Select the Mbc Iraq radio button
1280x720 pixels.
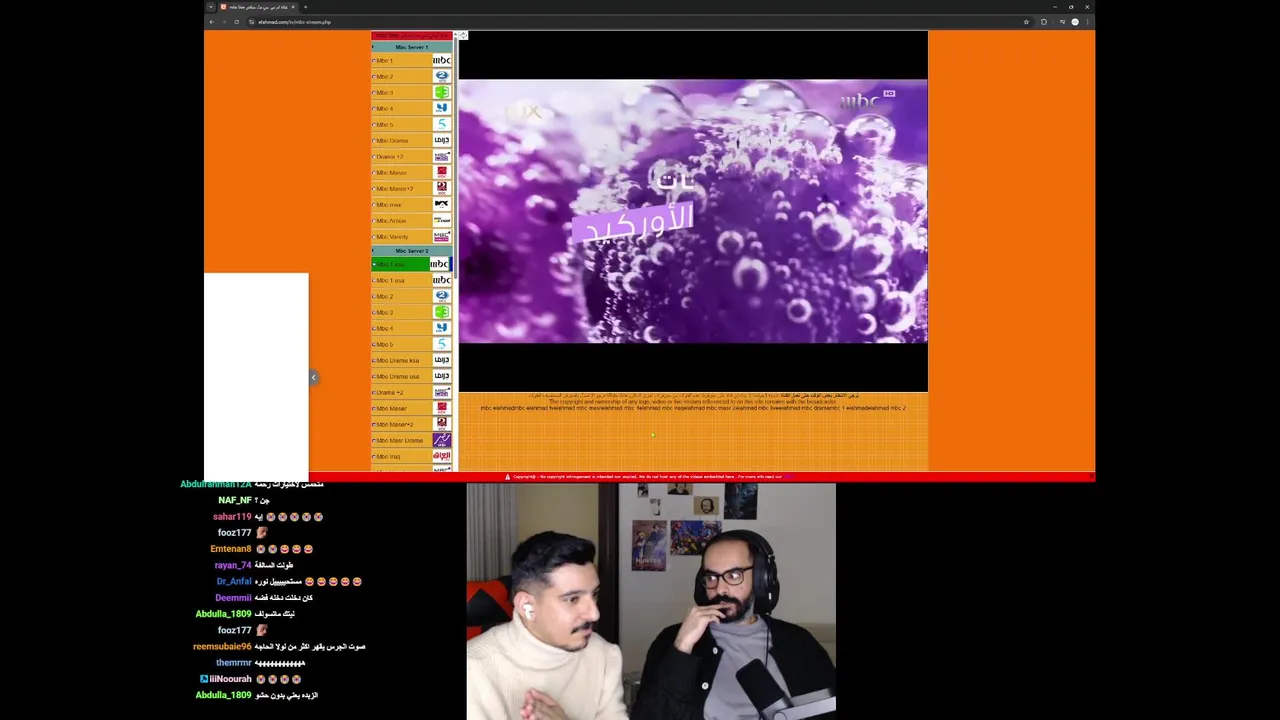(x=374, y=457)
